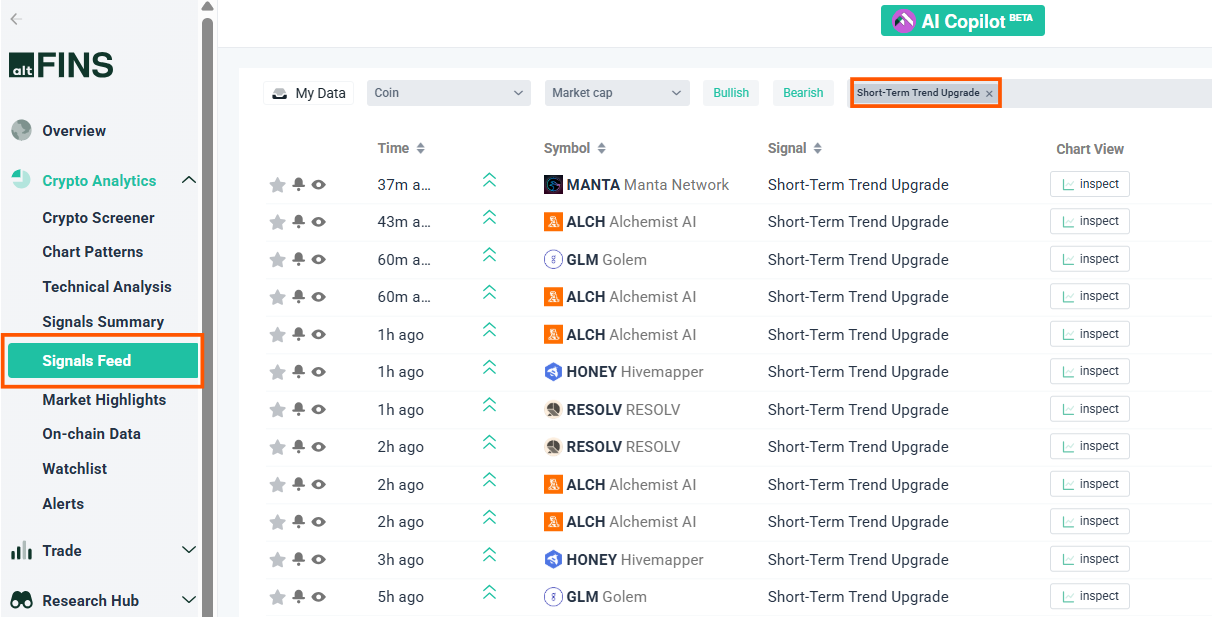Click the back arrow above the logo

(16, 19)
